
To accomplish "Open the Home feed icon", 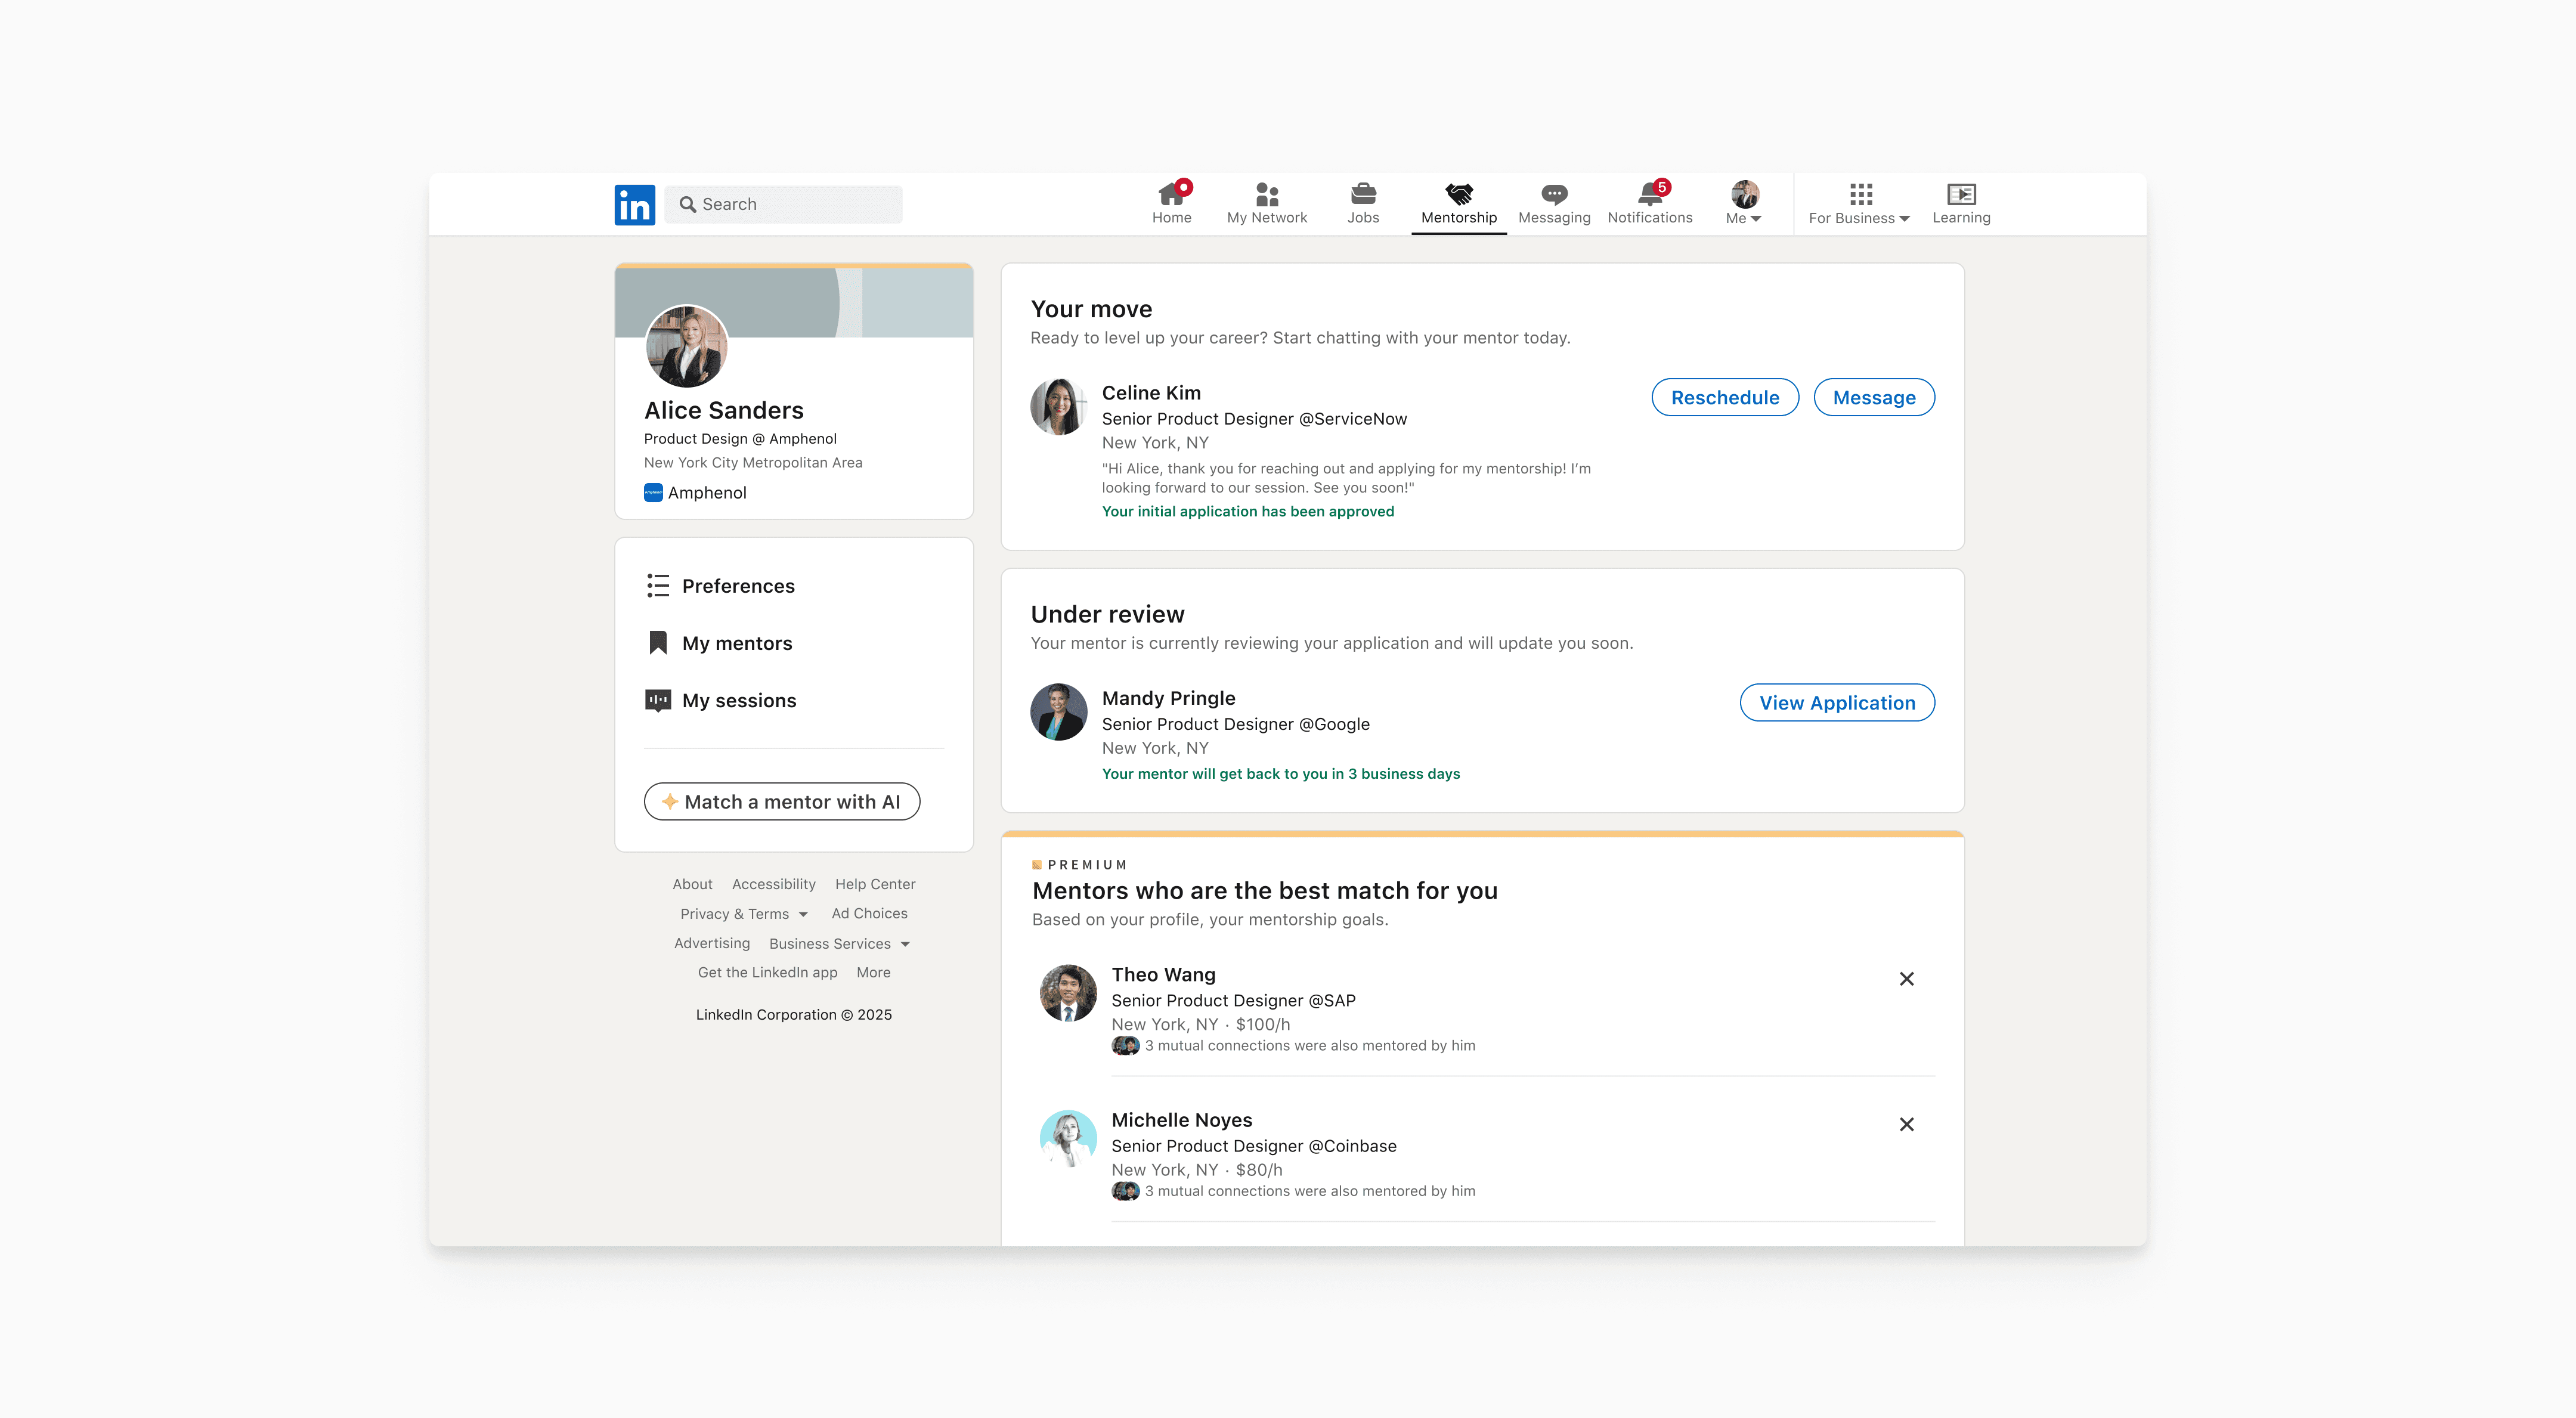I will tap(1171, 194).
